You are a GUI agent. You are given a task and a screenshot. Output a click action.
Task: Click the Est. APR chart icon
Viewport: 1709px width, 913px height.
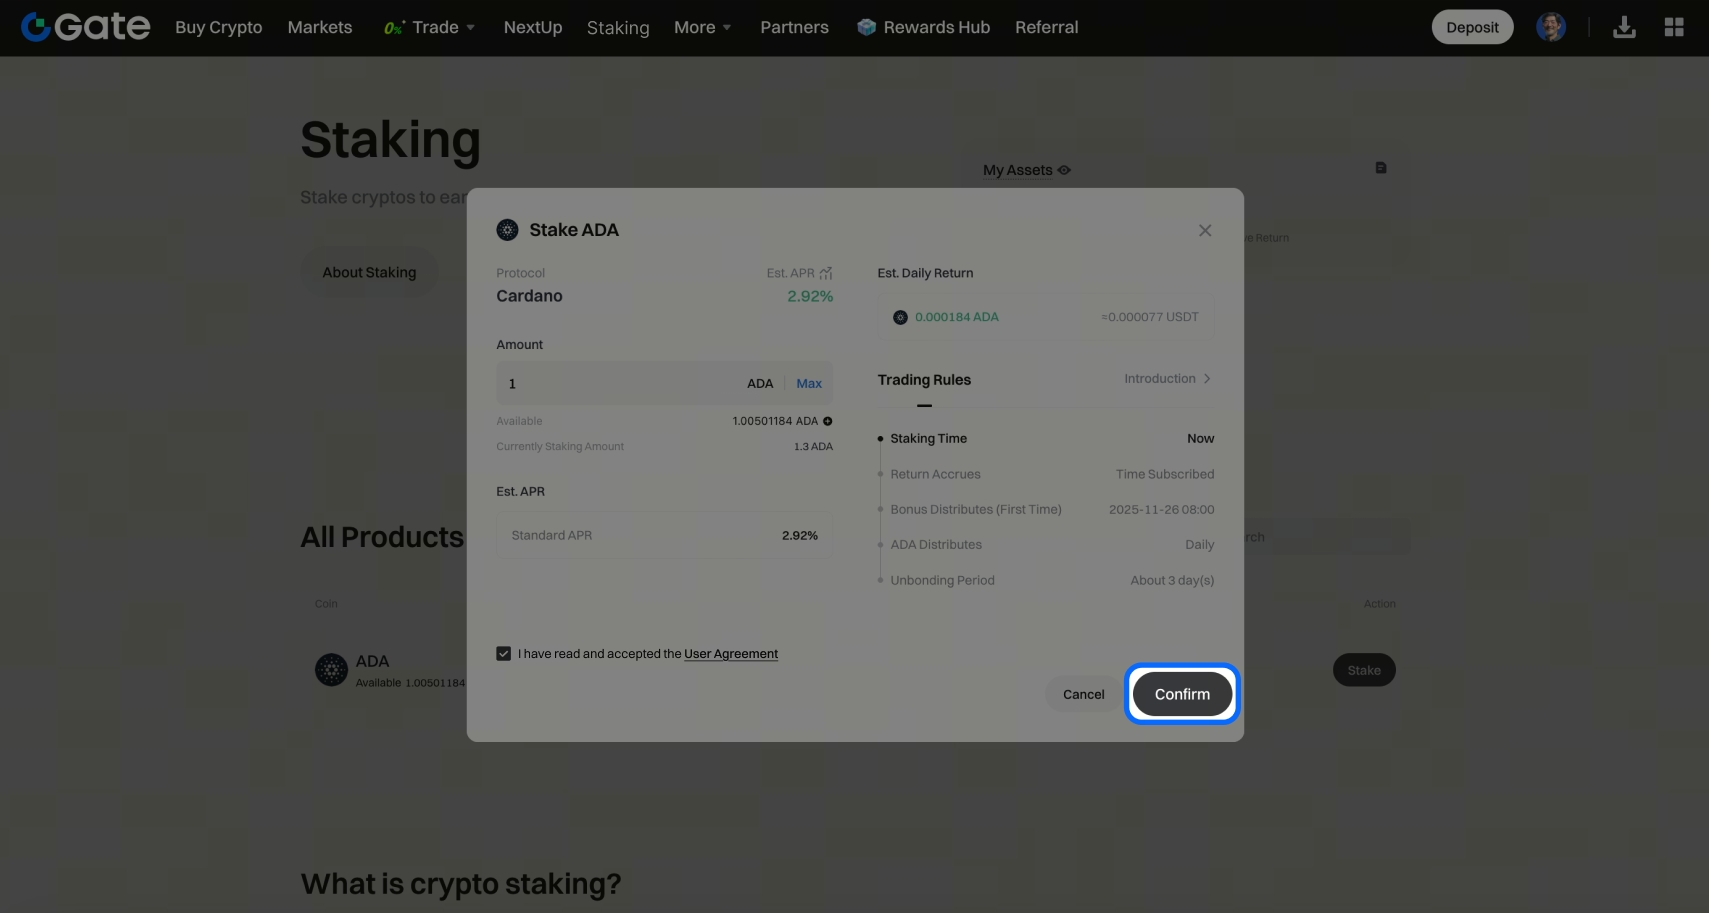click(826, 273)
